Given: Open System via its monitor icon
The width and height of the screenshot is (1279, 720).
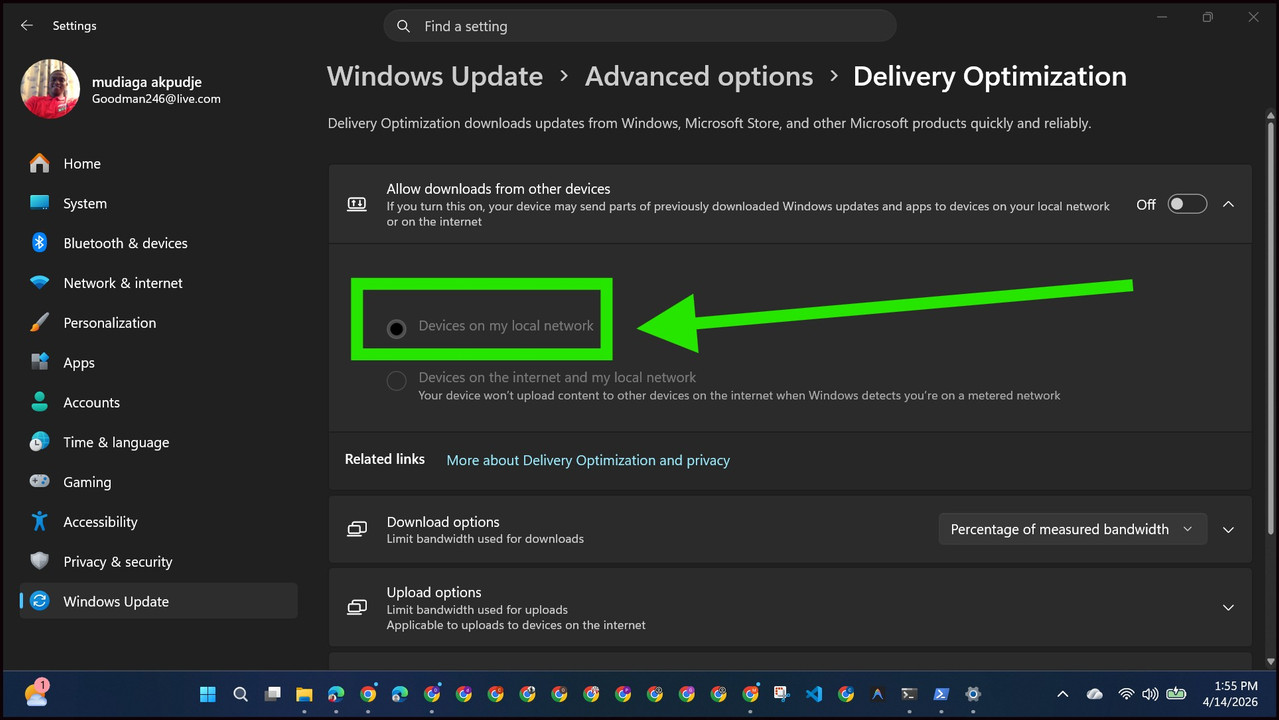Looking at the screenshot, I should point(39,203).
